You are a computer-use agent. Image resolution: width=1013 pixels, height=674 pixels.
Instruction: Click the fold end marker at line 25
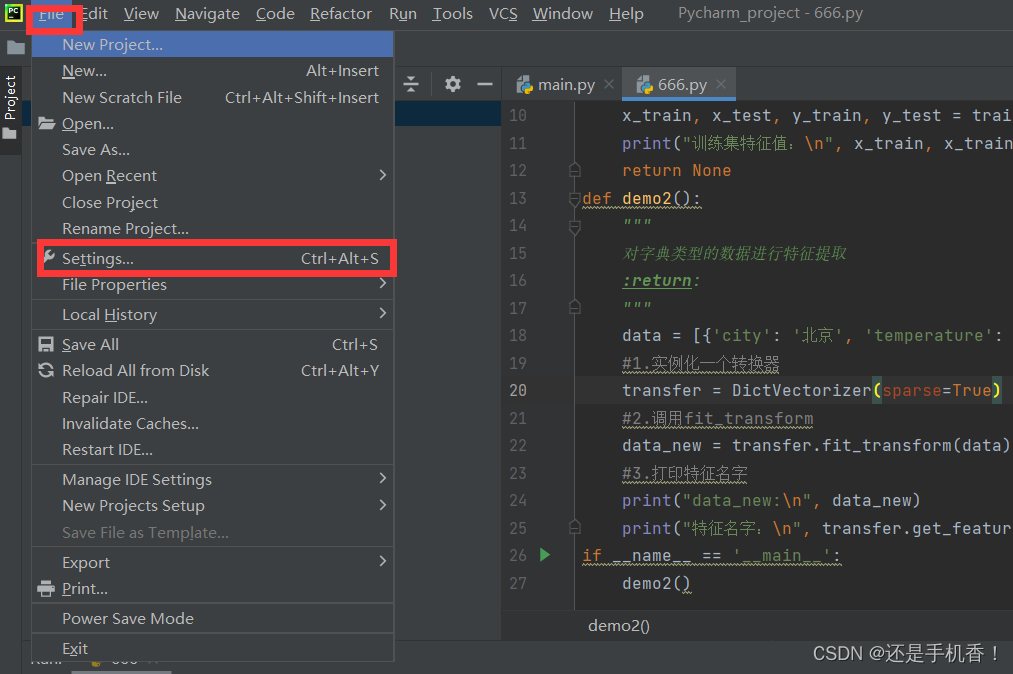point(574,528)
